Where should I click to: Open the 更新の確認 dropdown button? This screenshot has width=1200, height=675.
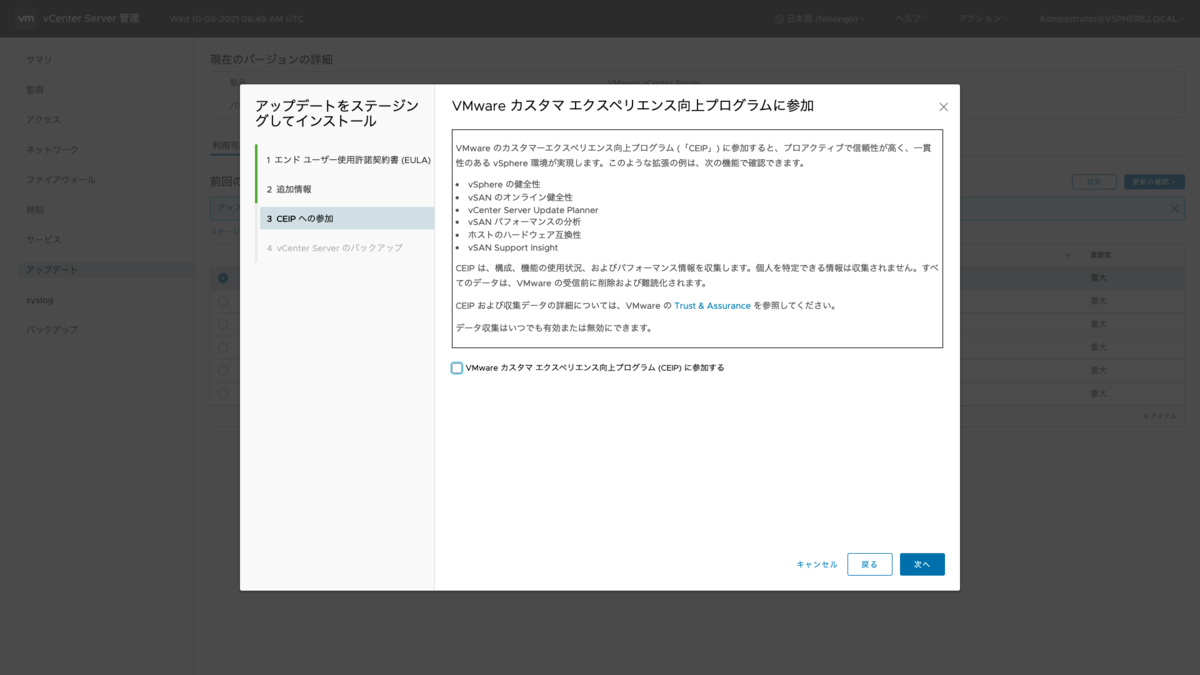tap(1154, 182)
